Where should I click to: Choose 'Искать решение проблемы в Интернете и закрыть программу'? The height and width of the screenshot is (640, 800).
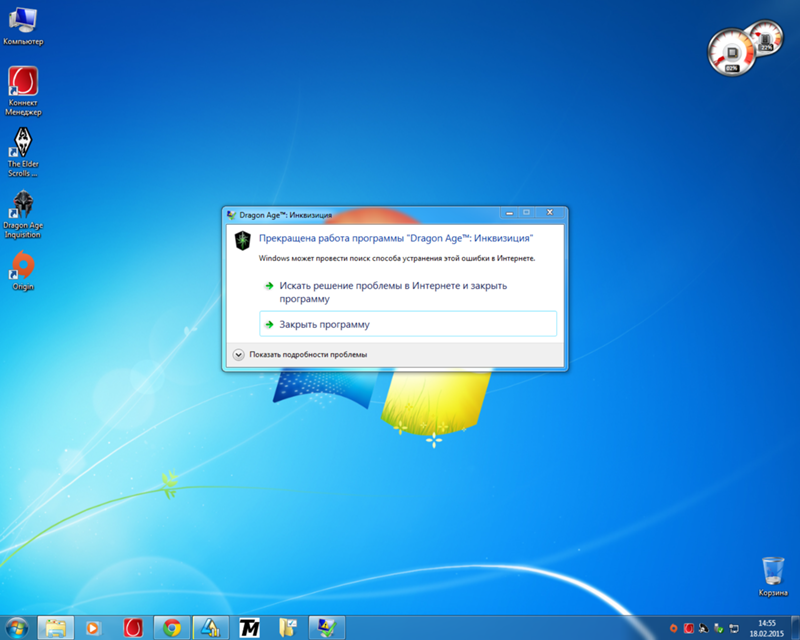[x=408, y=292]
